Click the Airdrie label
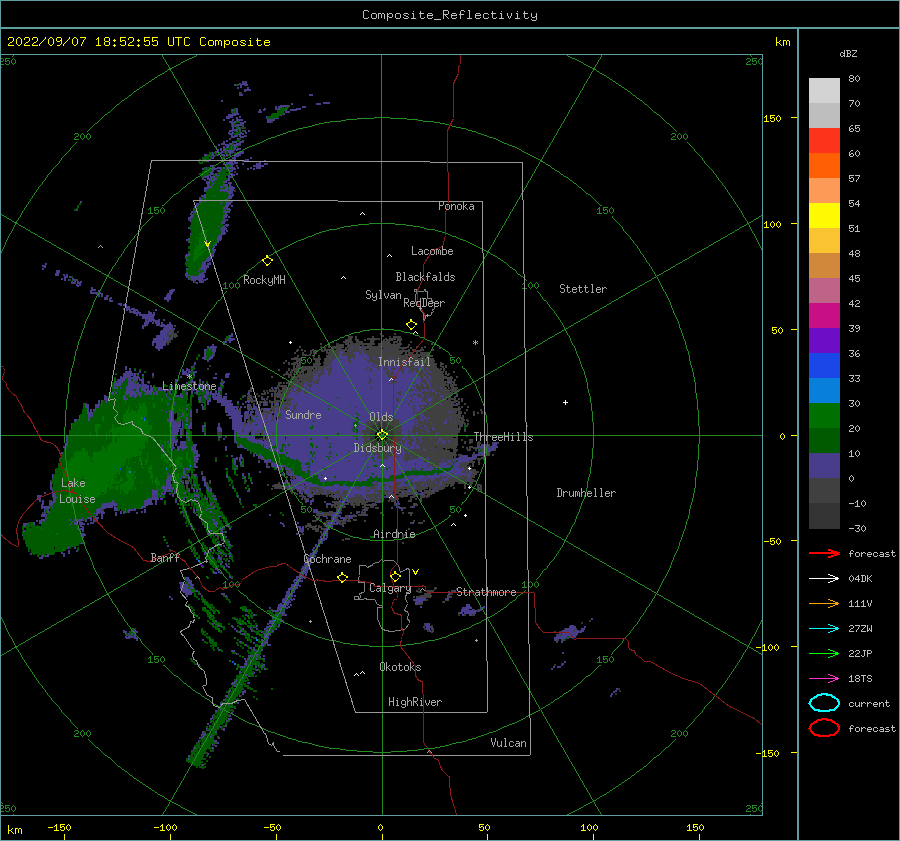Viewport: 900px width, 841px height. coord(394,534)
